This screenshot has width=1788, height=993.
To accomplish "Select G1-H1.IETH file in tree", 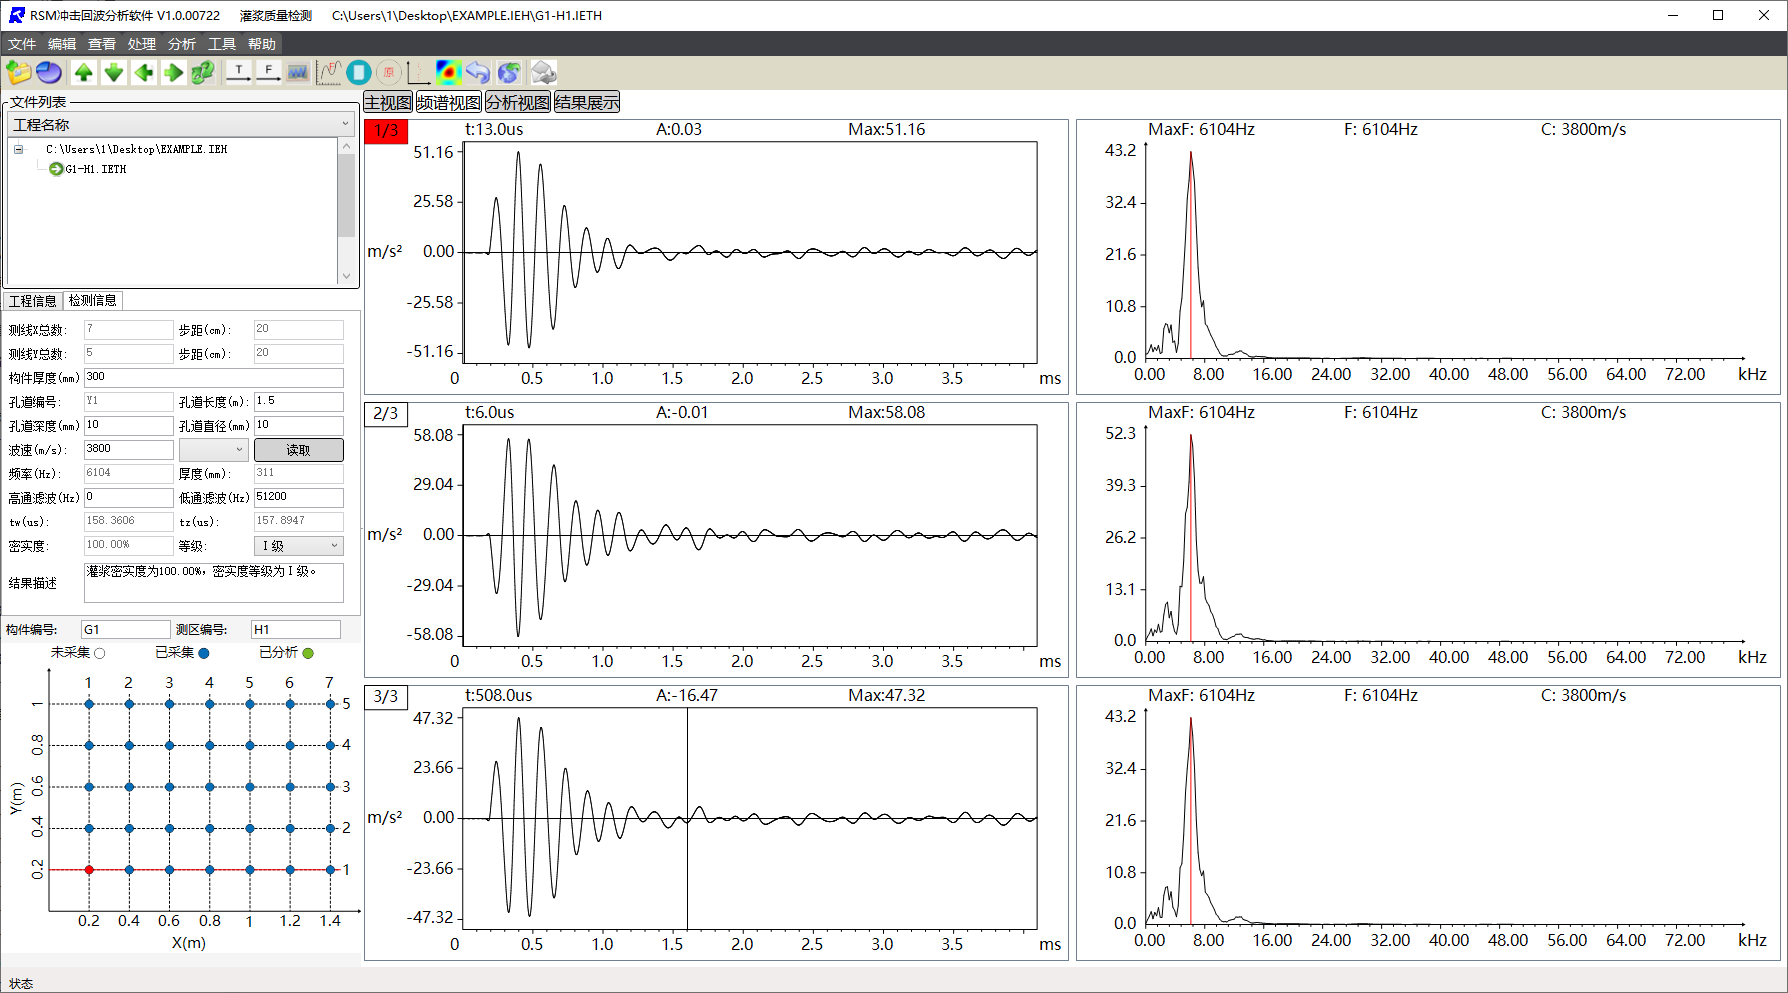I will tap(96, 169).
